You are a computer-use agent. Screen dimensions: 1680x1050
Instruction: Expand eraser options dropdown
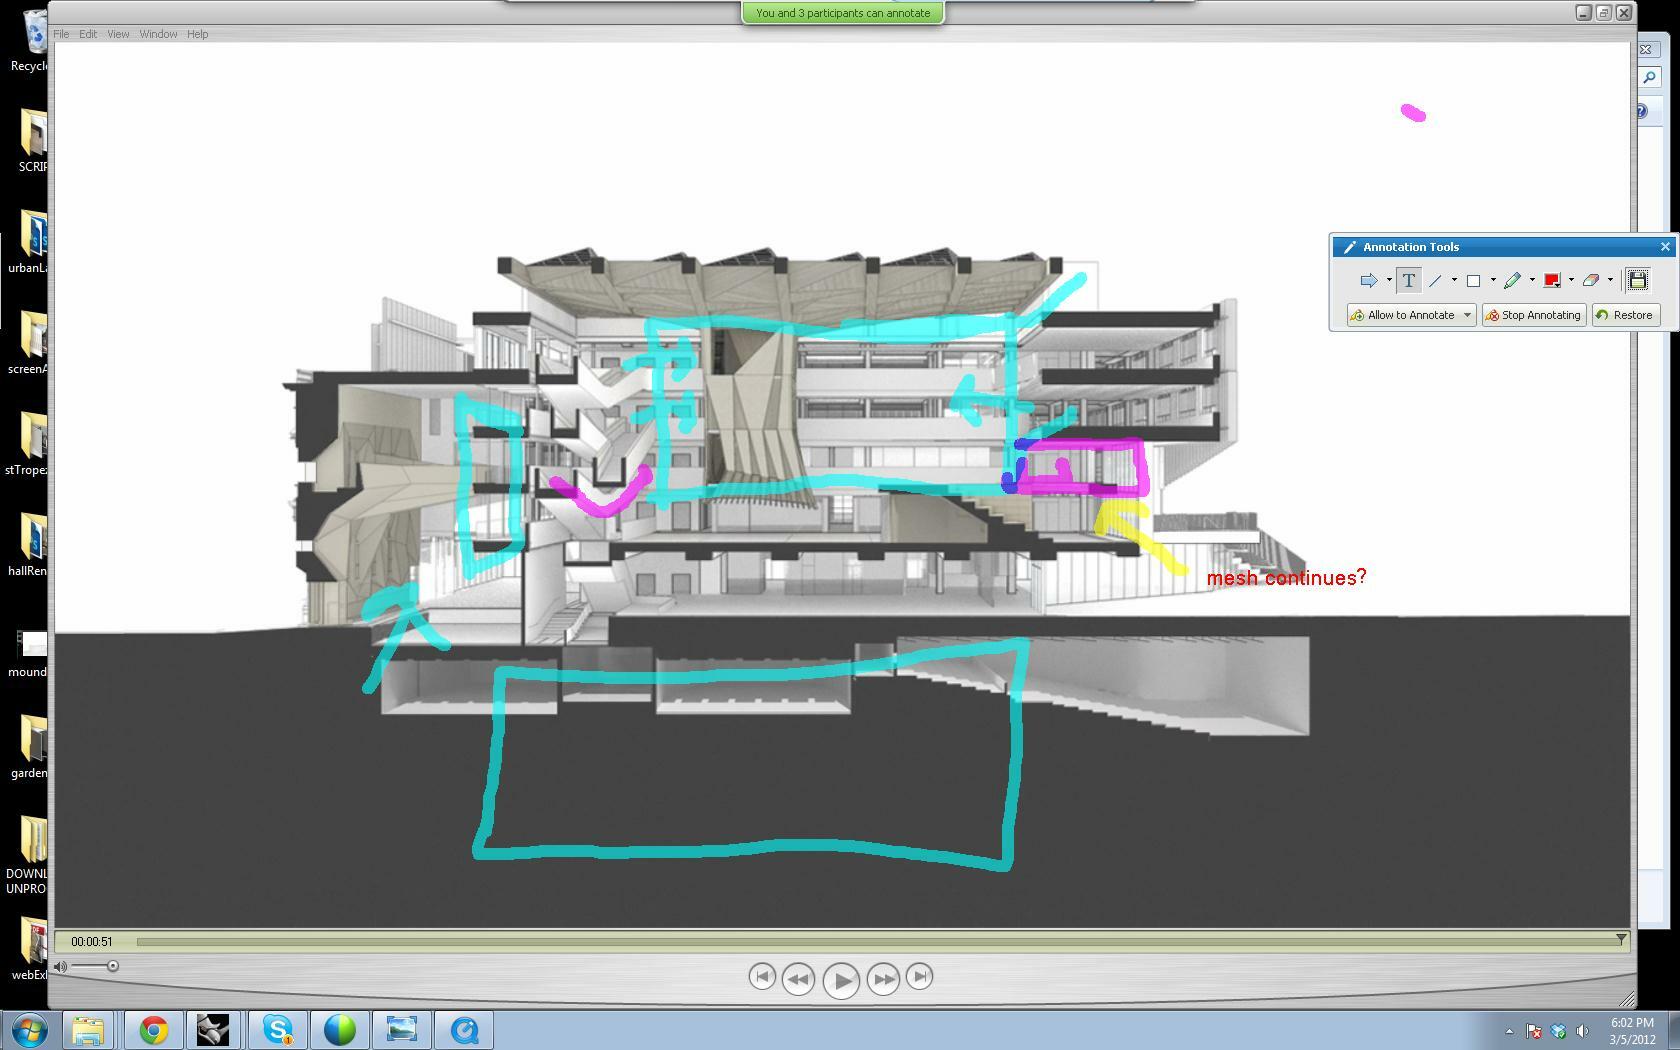(1610, 281)
